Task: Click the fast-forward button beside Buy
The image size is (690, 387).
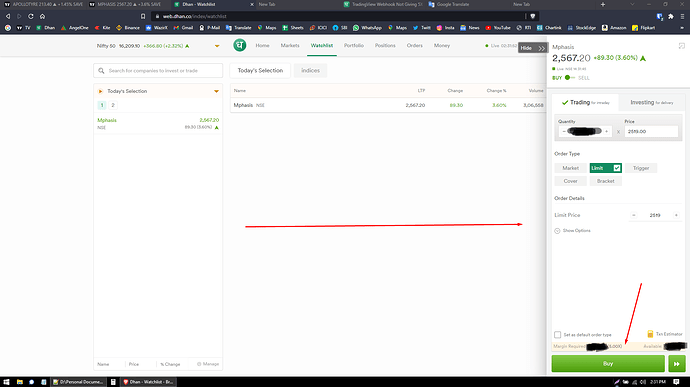Action: coord(676,364)
